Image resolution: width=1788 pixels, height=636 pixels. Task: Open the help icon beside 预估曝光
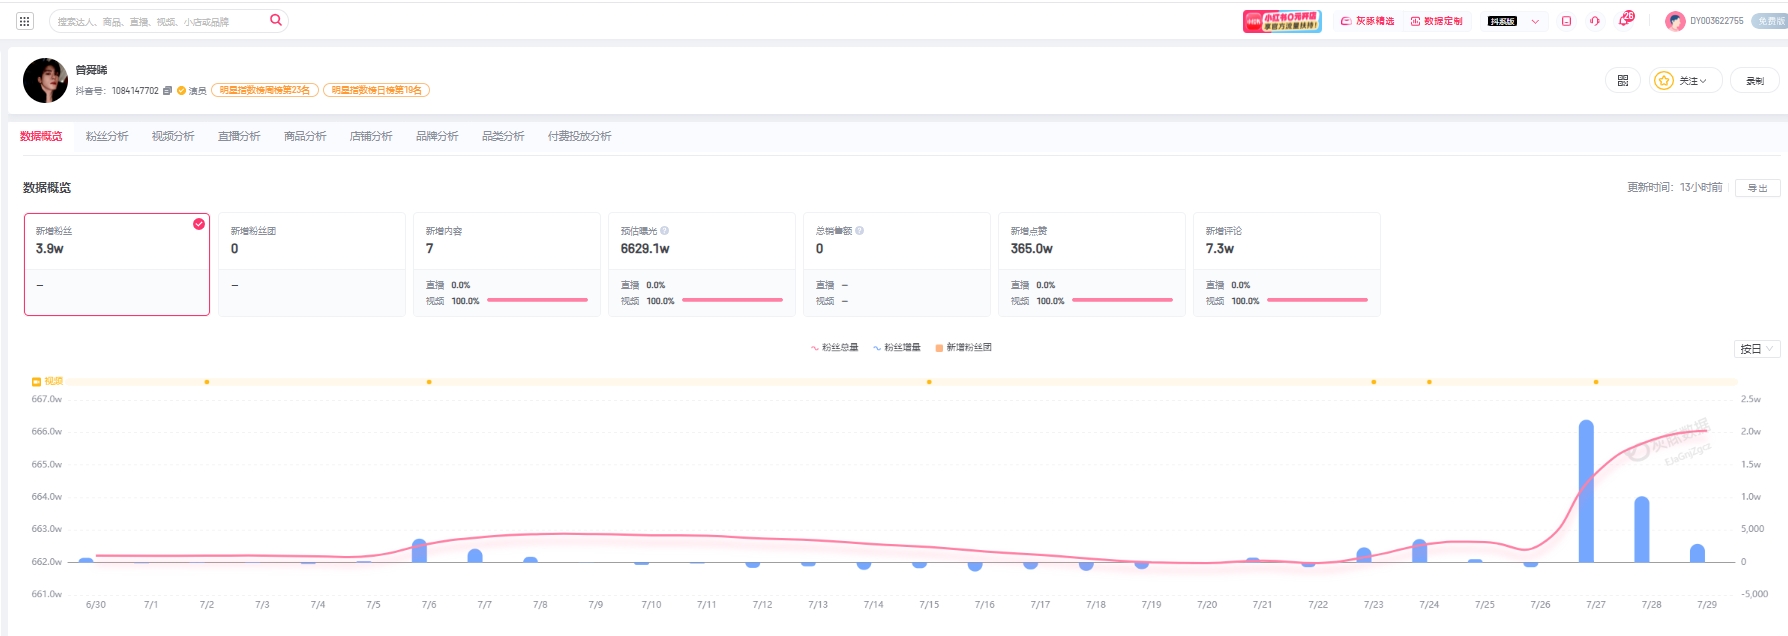coord(664,231)
